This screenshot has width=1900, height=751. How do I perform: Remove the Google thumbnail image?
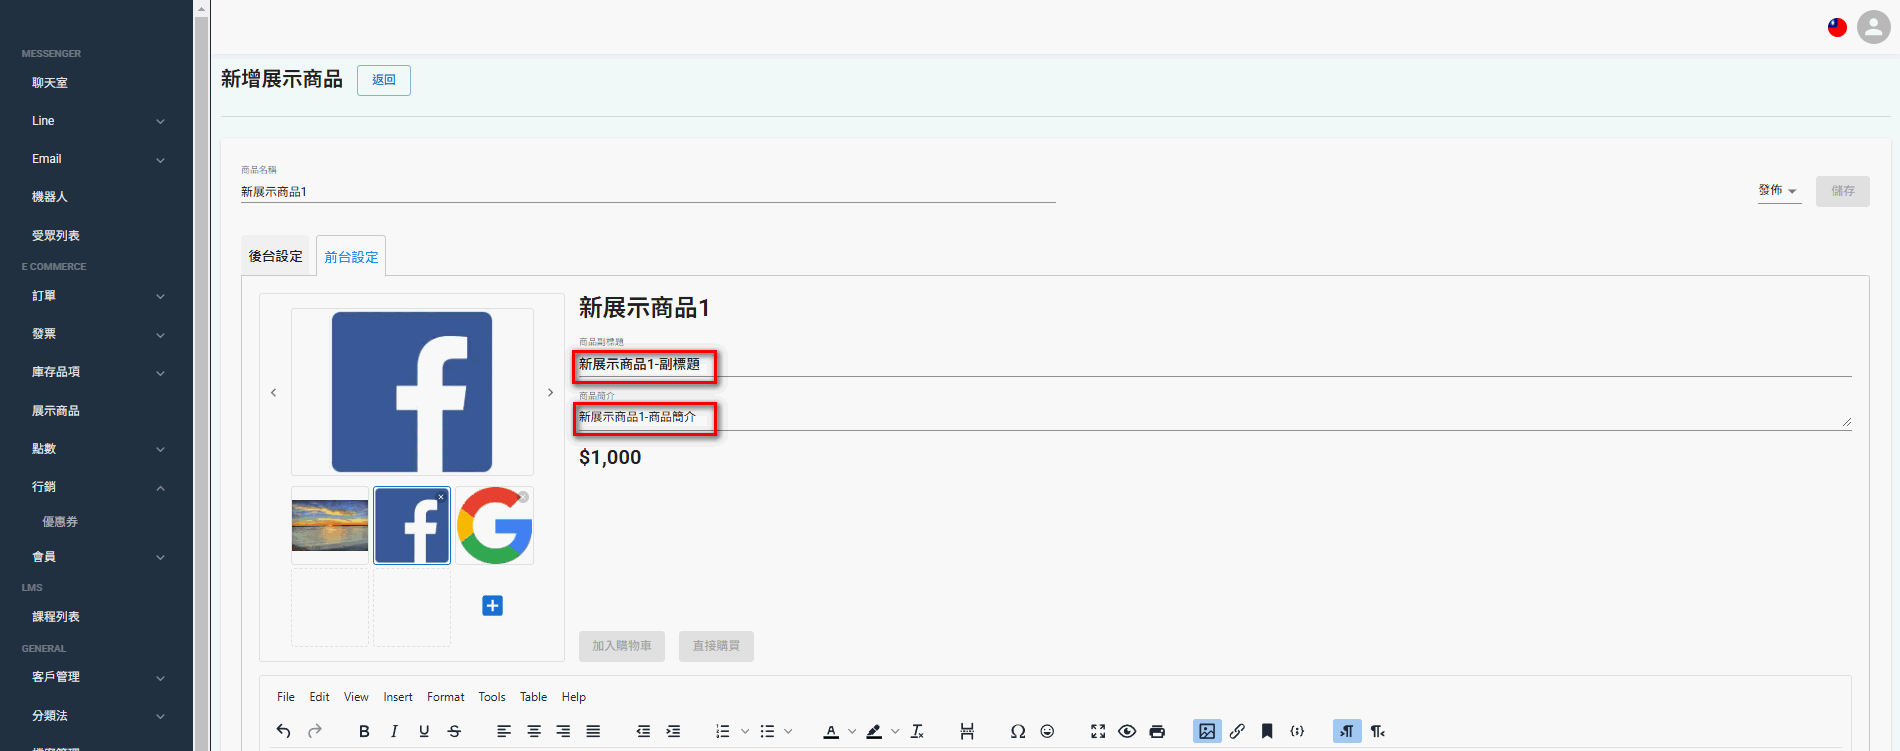(523, 497)
